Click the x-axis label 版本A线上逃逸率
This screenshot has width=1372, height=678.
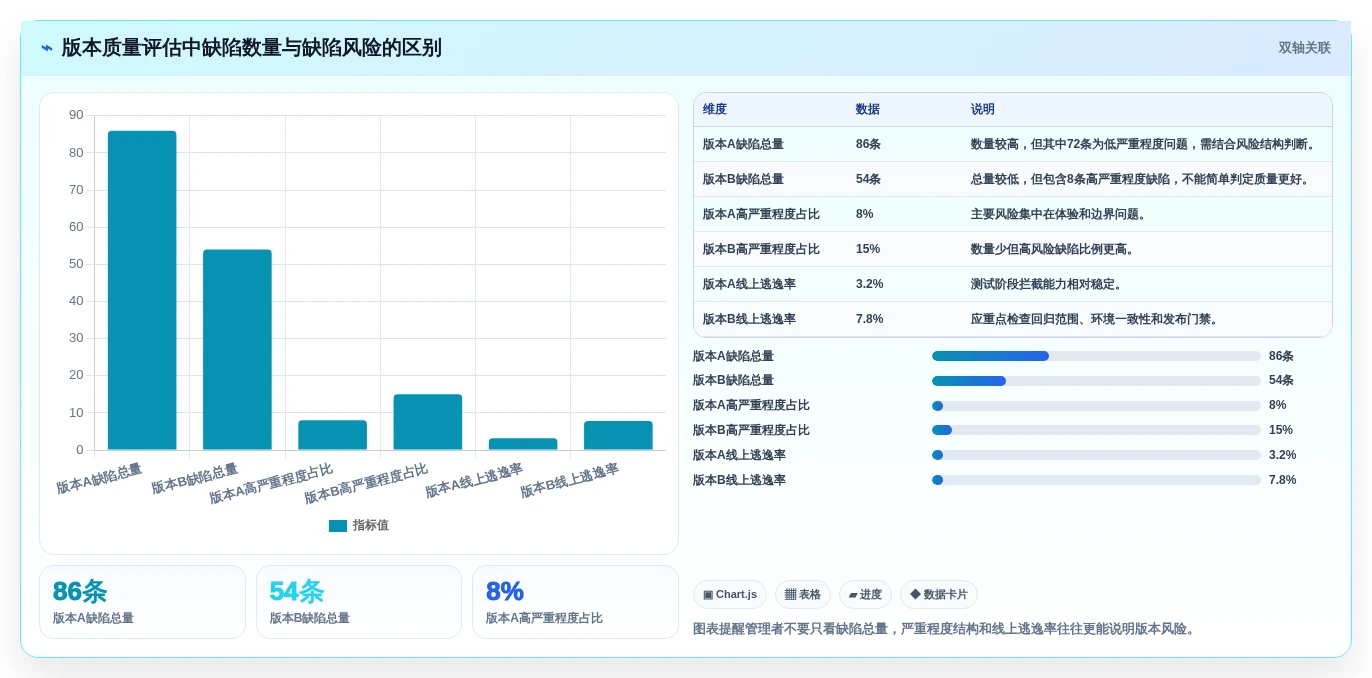click(x=474, y=480)
